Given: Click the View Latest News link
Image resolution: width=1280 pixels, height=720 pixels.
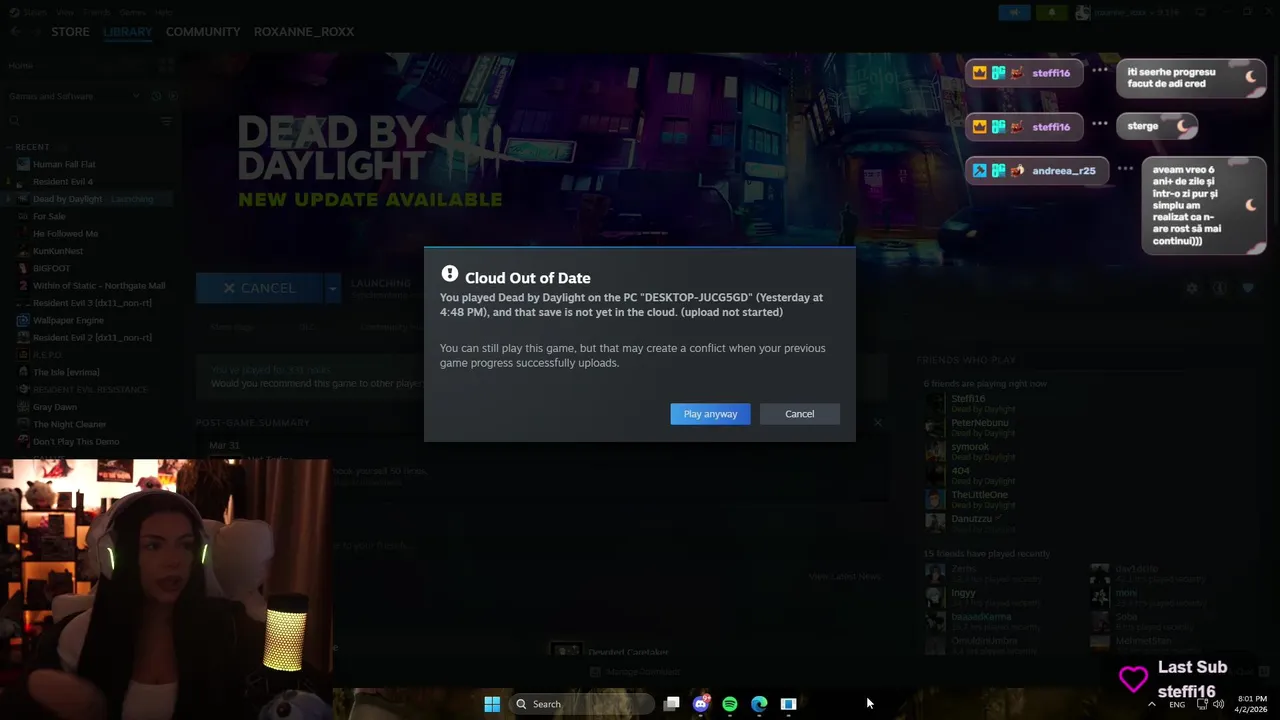Looking at the screenshot, I should click(844, 577).
